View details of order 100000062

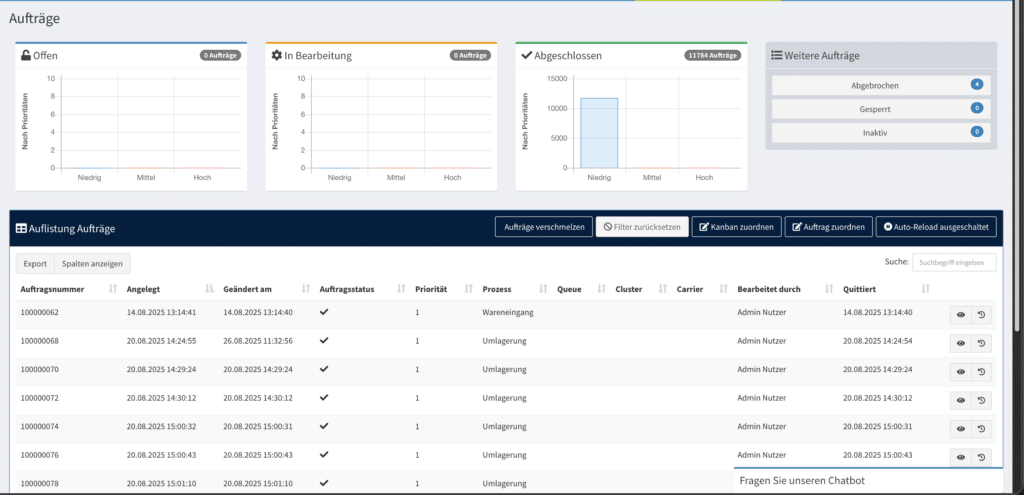(x=960, y=314)
